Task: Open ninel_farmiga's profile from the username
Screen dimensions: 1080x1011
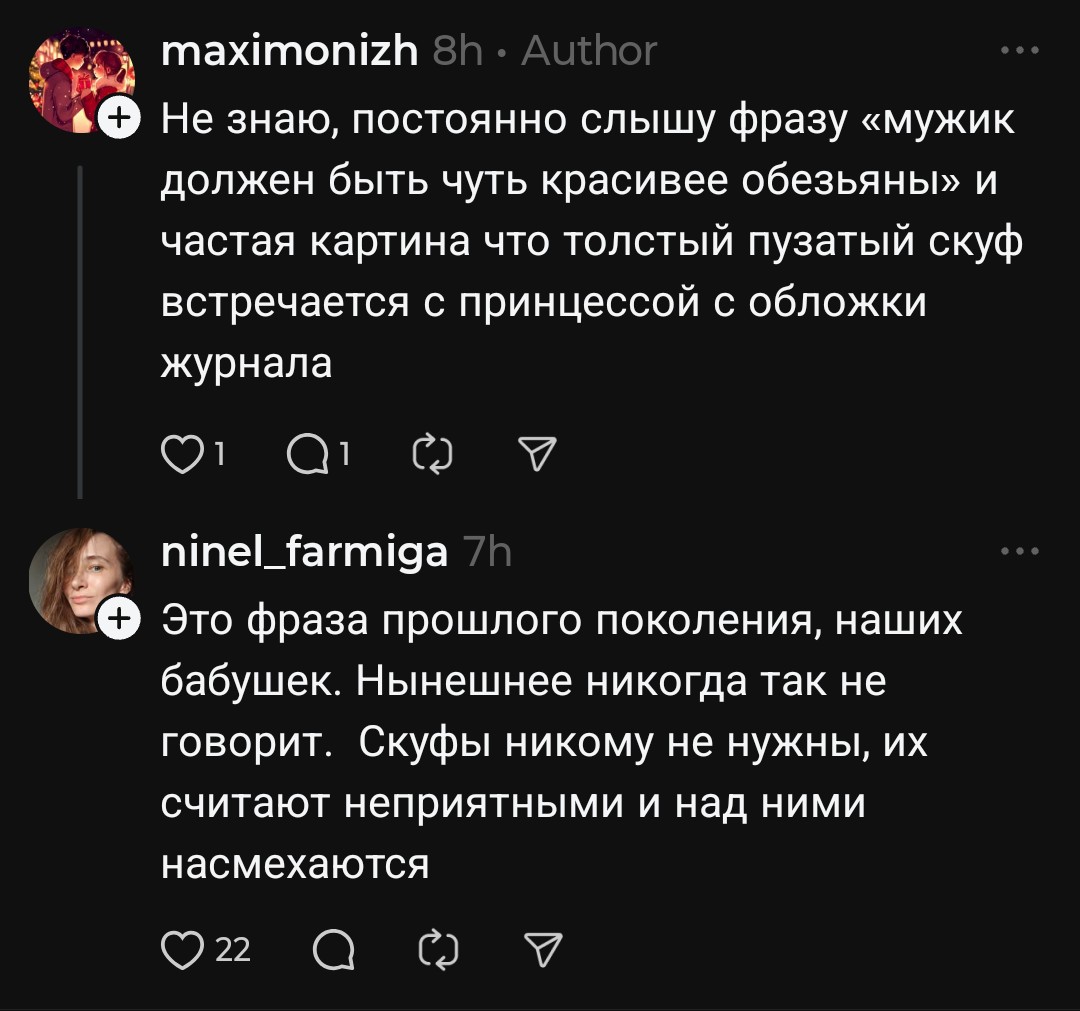Action: coord(305,552)
